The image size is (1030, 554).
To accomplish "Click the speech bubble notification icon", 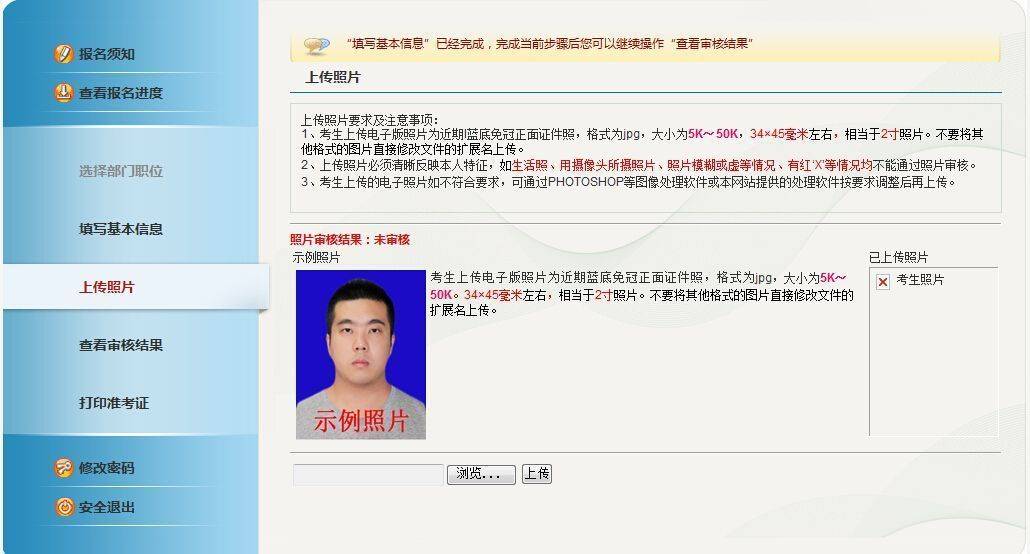I will click(316, 45).
